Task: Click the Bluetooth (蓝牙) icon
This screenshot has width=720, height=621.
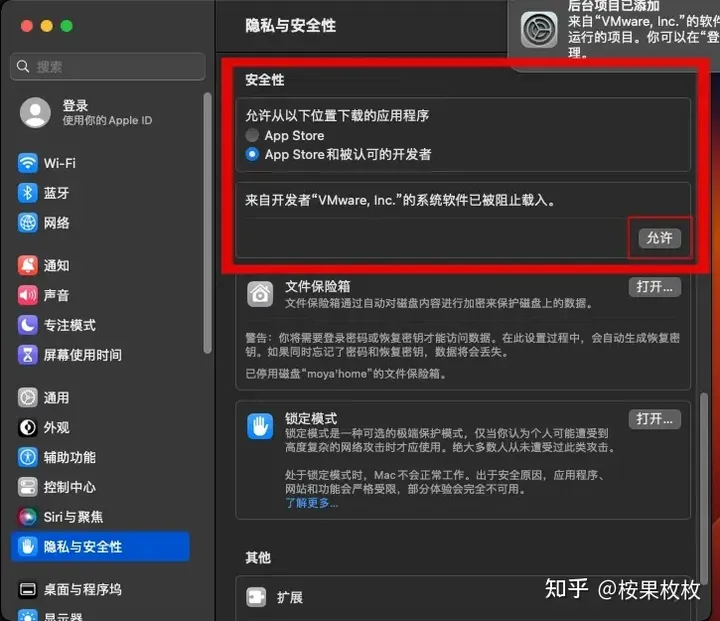Action: [28, 193]
